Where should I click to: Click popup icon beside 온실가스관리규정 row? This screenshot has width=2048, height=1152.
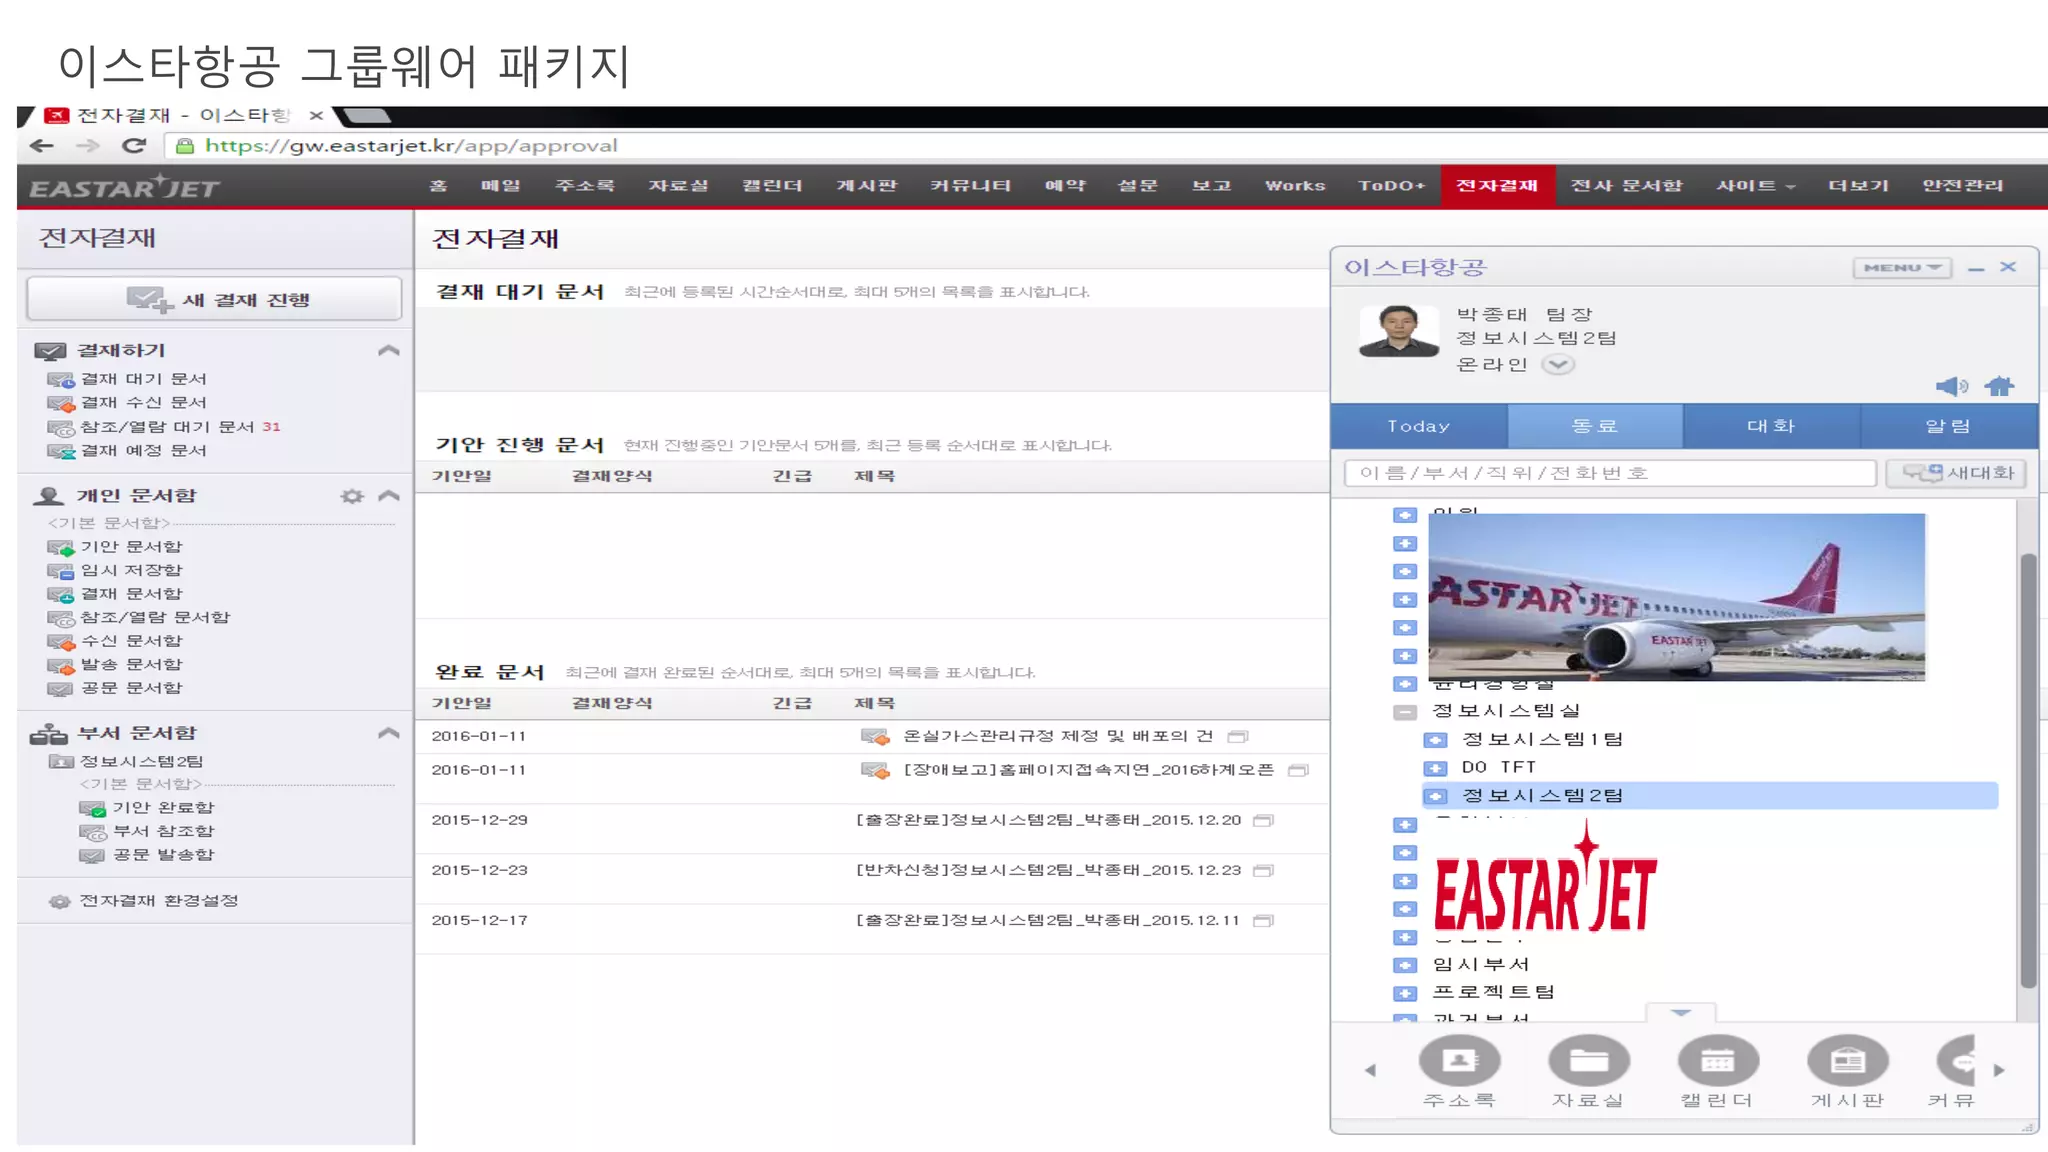coord(1238,737)
